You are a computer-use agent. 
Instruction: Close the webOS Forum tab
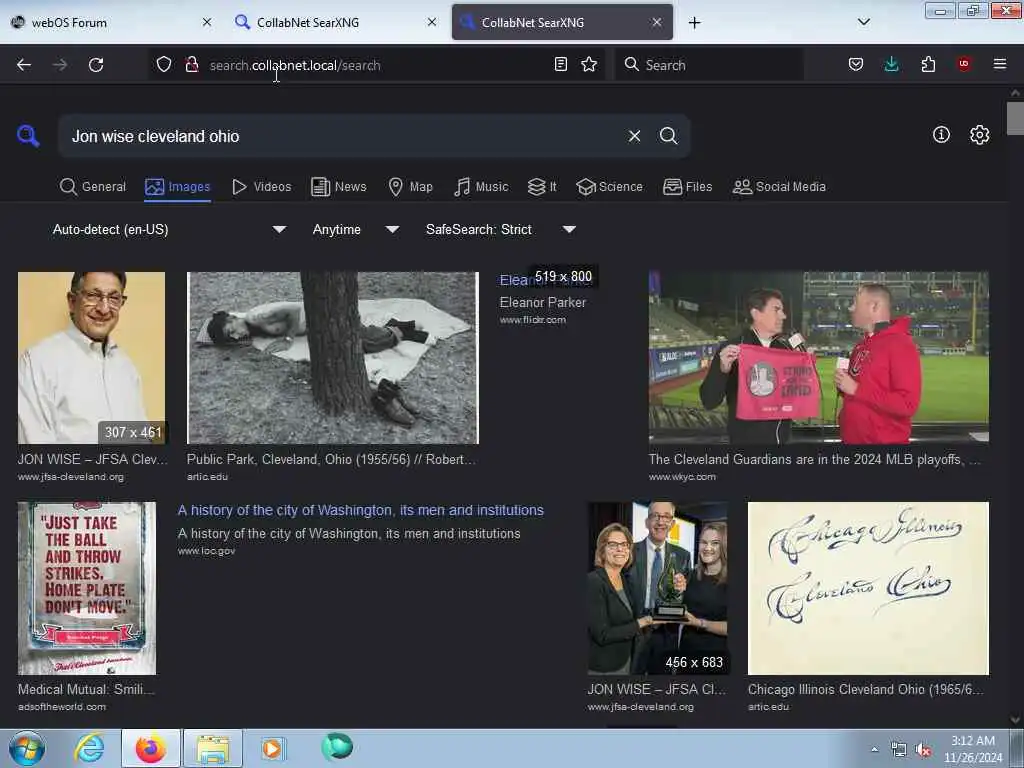207,22
